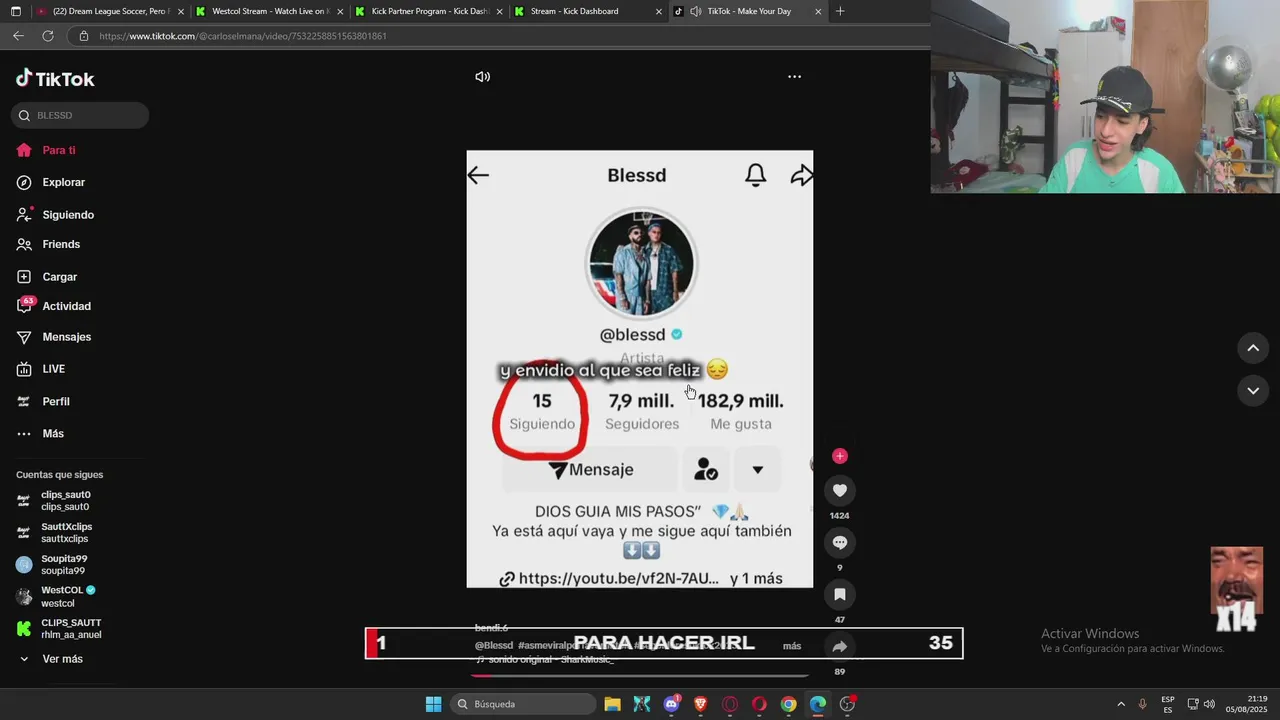Go to the next video down chevron
Image resolution: width=1280 pixels, height=720 pixels.
[1253, 390]
